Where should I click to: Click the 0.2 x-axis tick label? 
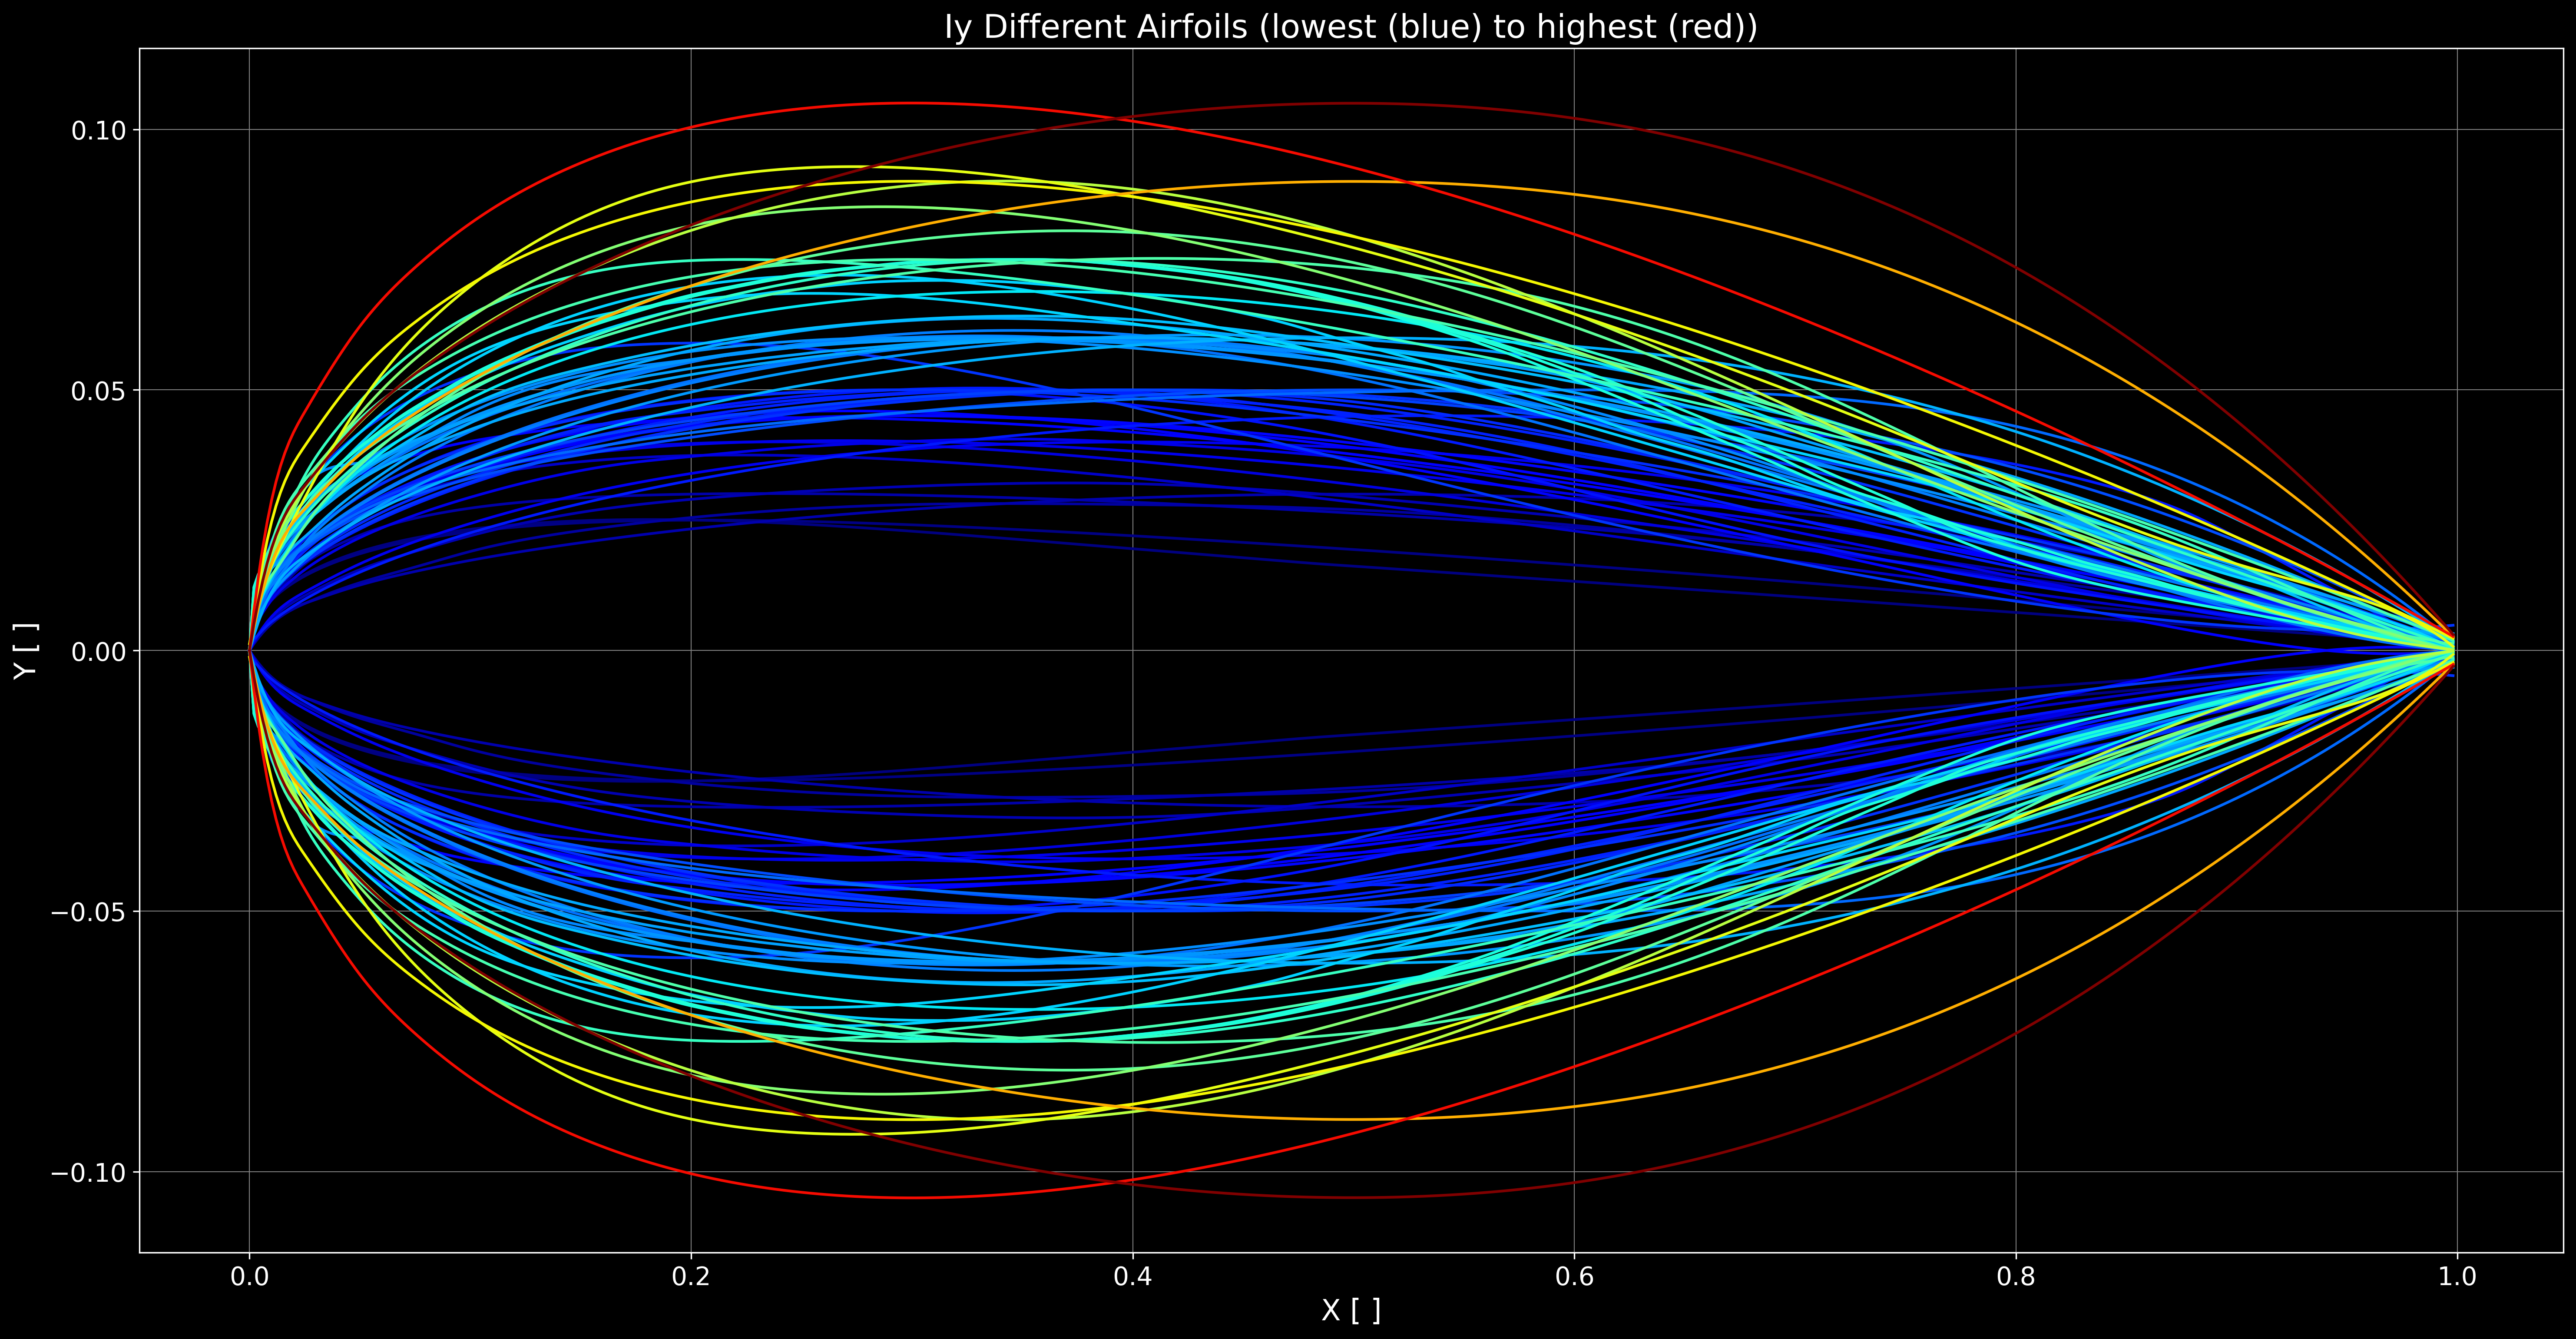pos(691,1277)
